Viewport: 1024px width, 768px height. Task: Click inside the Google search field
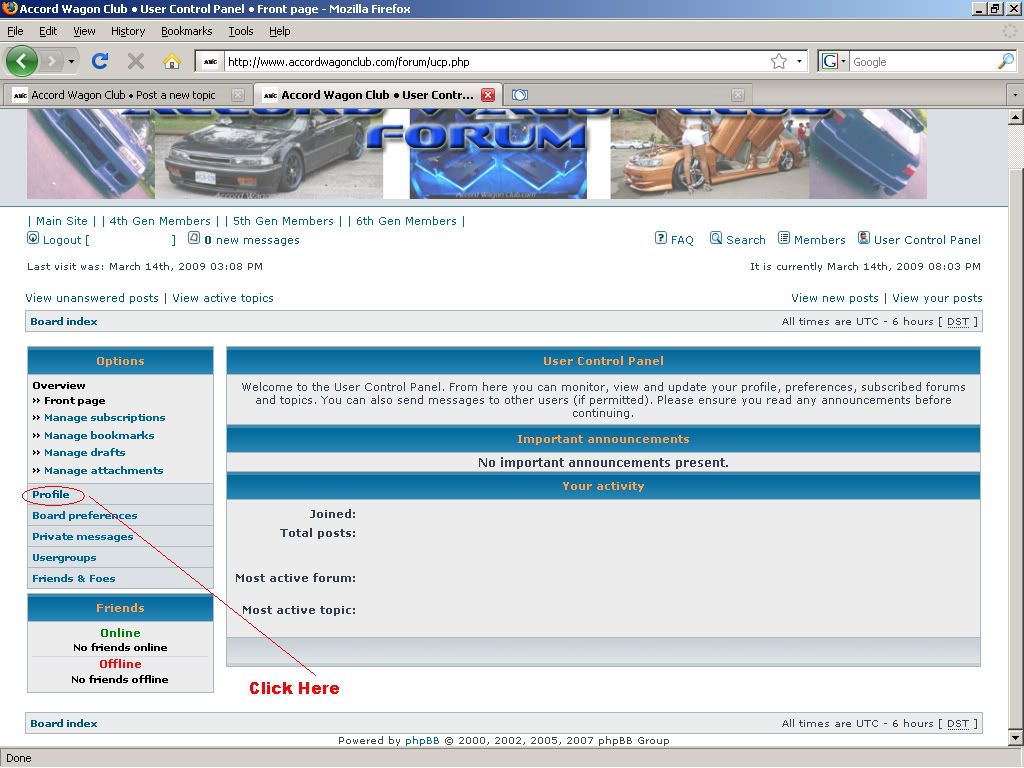coord(923,62)
